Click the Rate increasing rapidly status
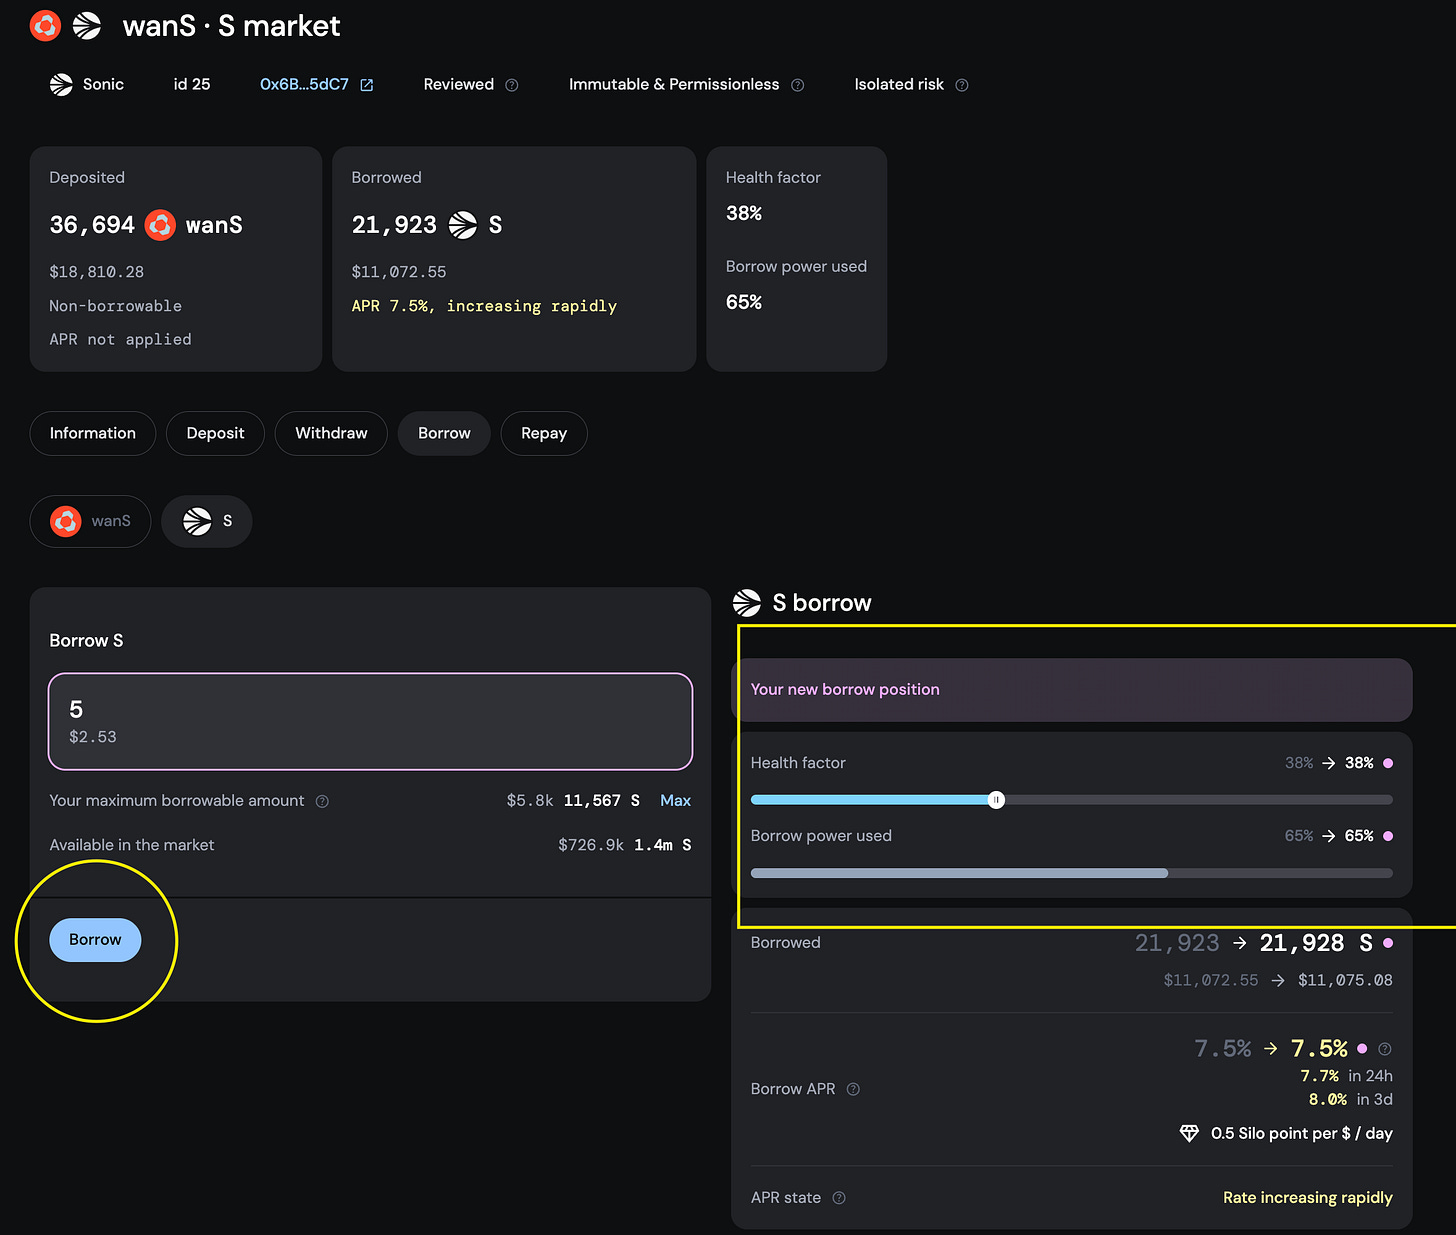Image resolution: width=1456 pixels, height=1235 pixels. coord(1308,1198)
